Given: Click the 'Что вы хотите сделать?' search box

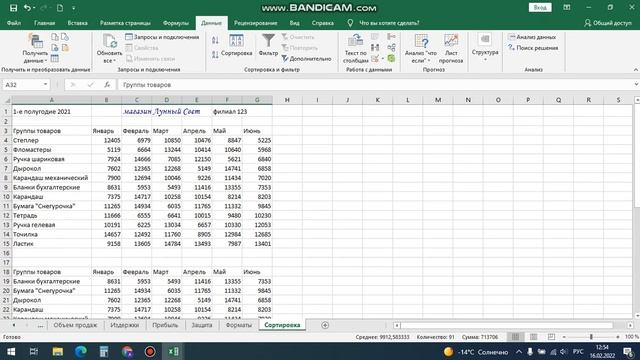Looking at the screenshot, I should (389, 23).
